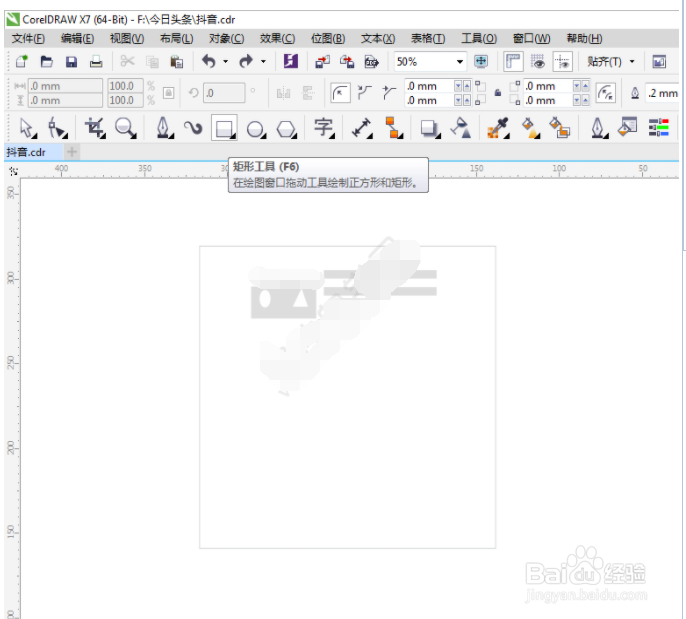This screenshot has height=619, width=686.
Task: Open the 文本(X) menu
Action: coord(378,39)
